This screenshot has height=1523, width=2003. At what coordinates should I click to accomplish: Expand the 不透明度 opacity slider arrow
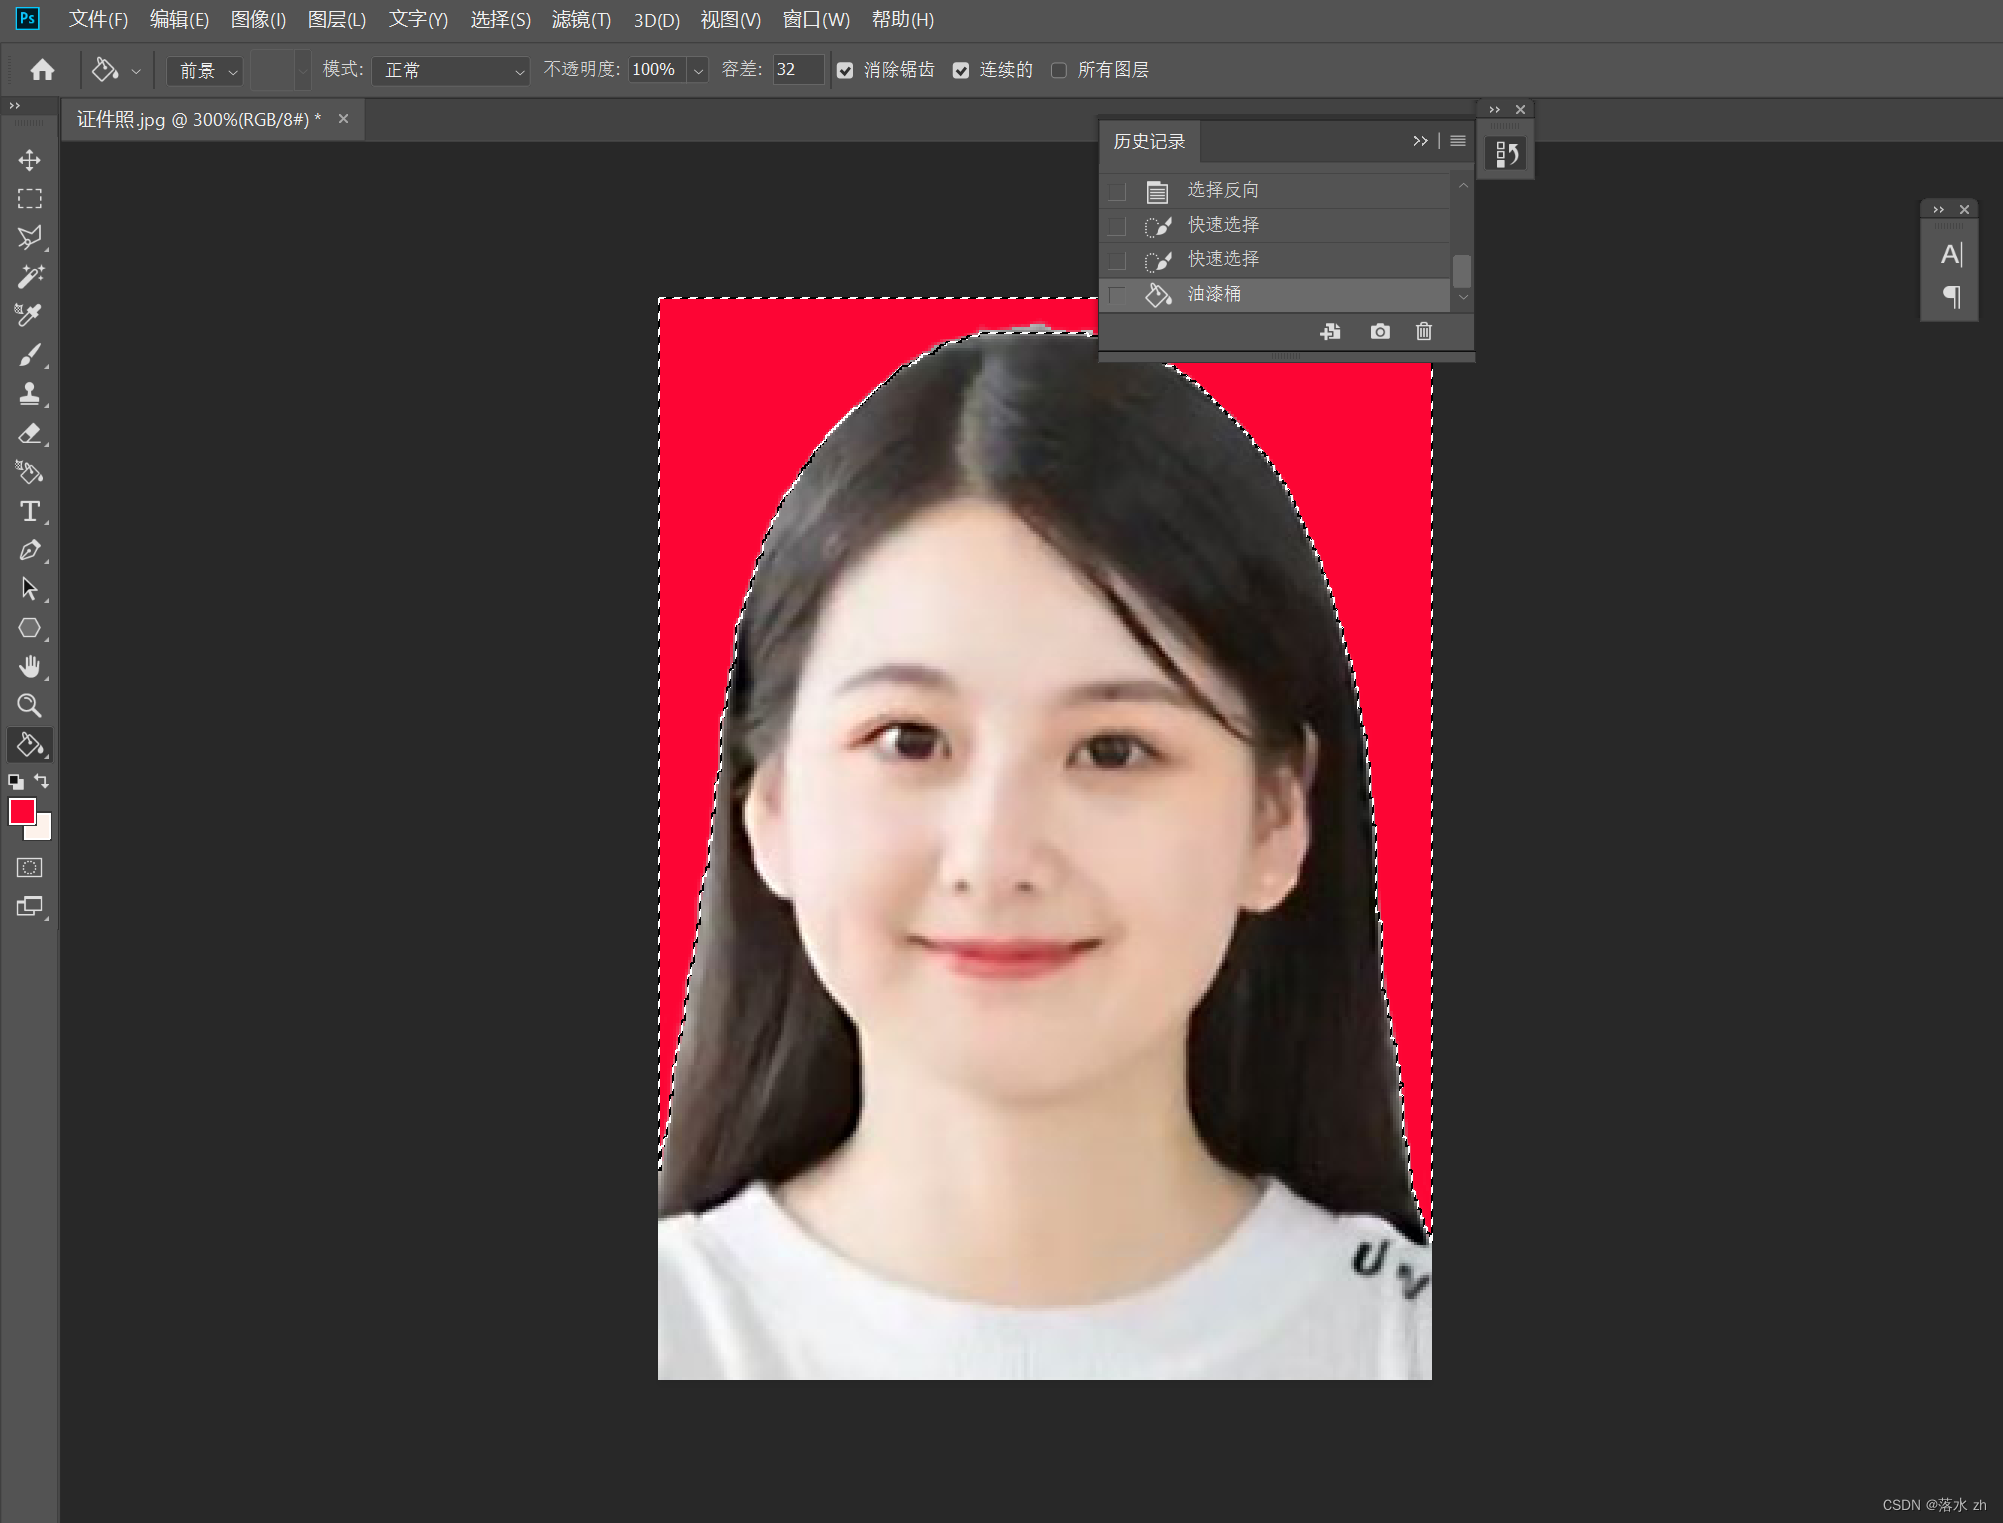coord(698,70)
